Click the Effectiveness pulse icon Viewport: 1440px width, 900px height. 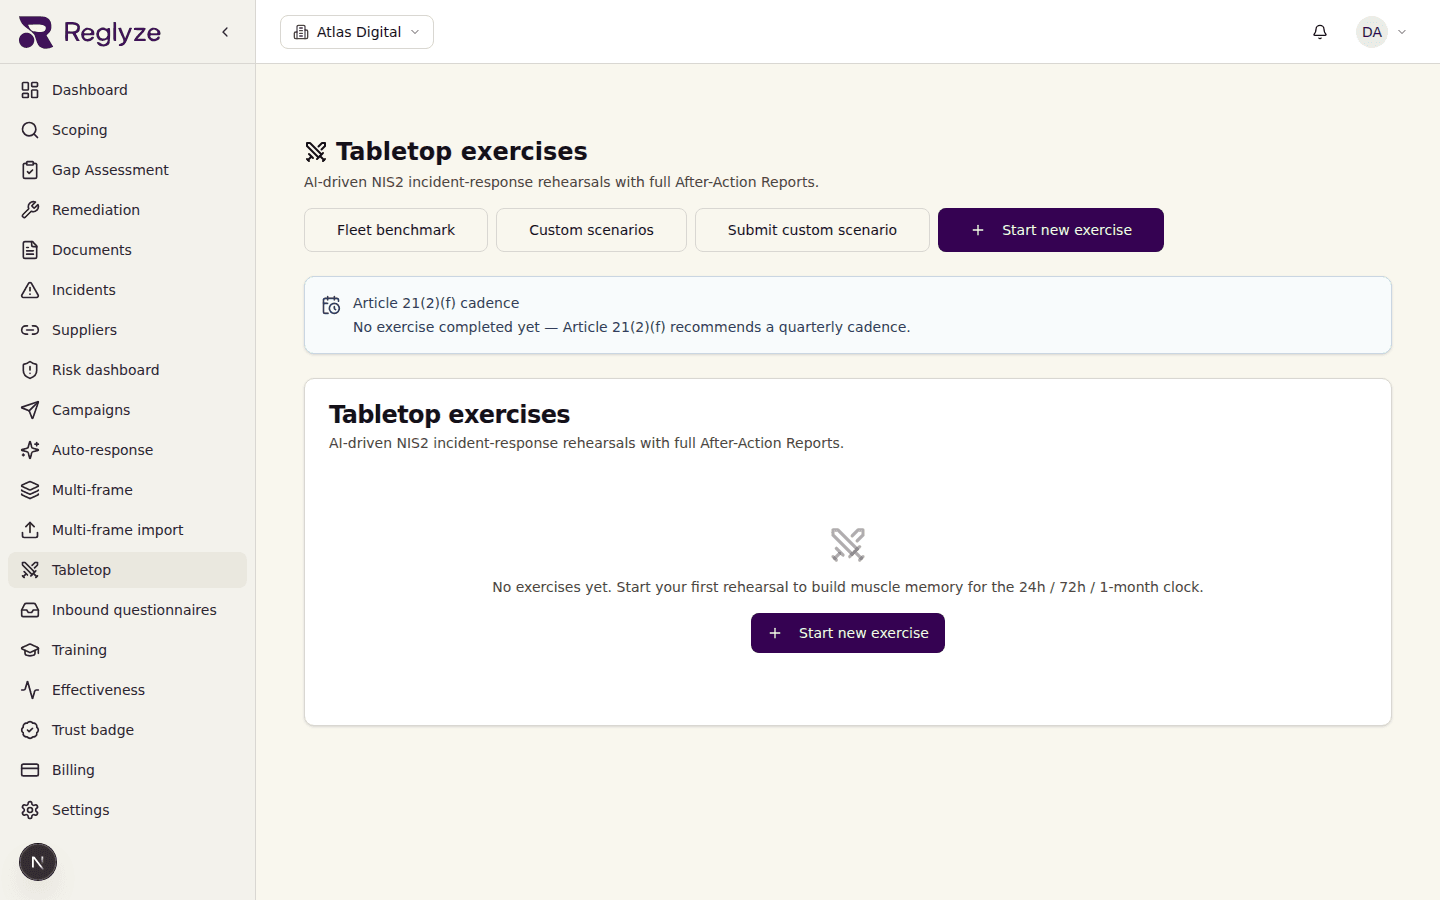(x=30, y=690)
